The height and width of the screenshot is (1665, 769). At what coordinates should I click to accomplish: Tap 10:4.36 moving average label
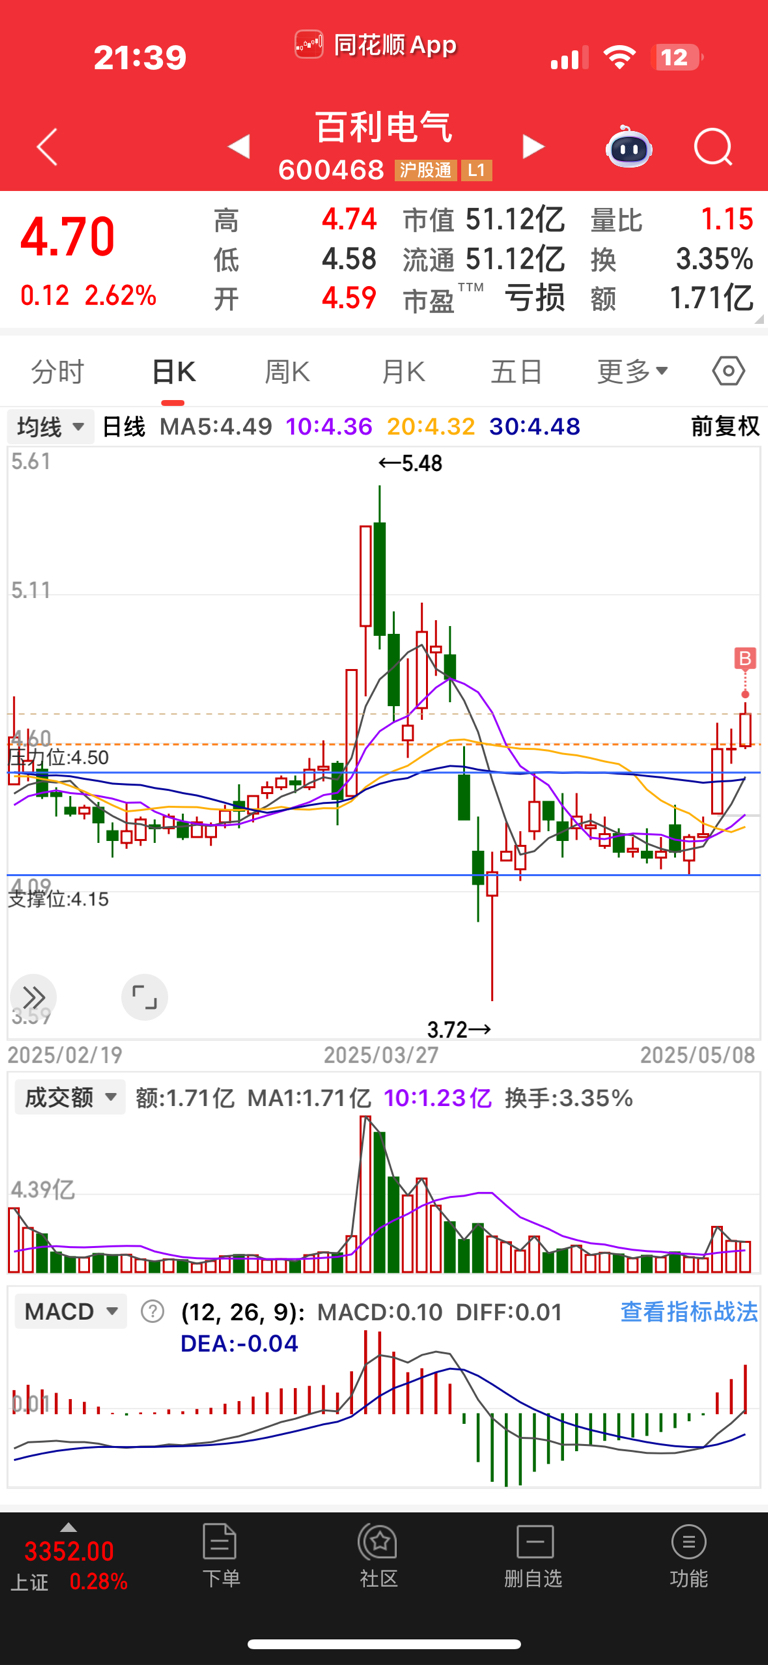tap(329, 427)
